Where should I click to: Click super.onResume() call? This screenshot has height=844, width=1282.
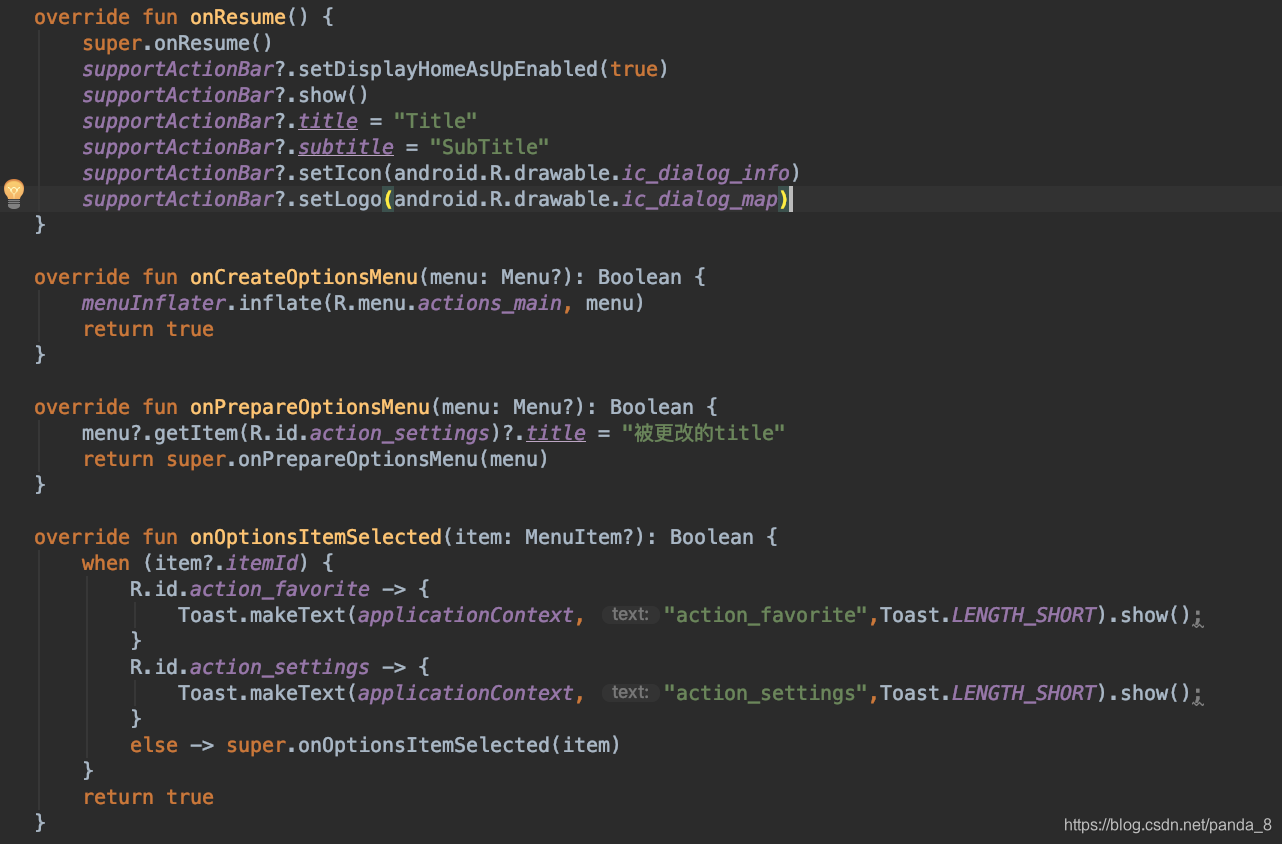point(178,43)
